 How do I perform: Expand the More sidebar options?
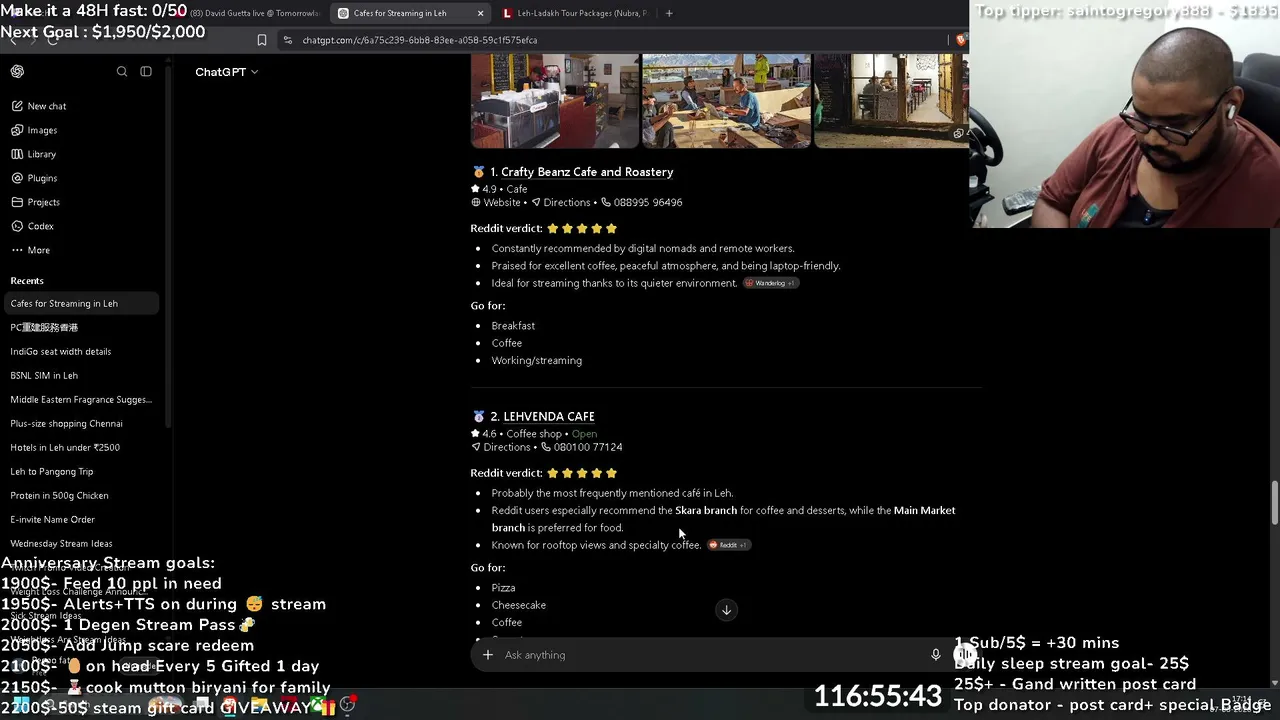click(x=30, y=250)
